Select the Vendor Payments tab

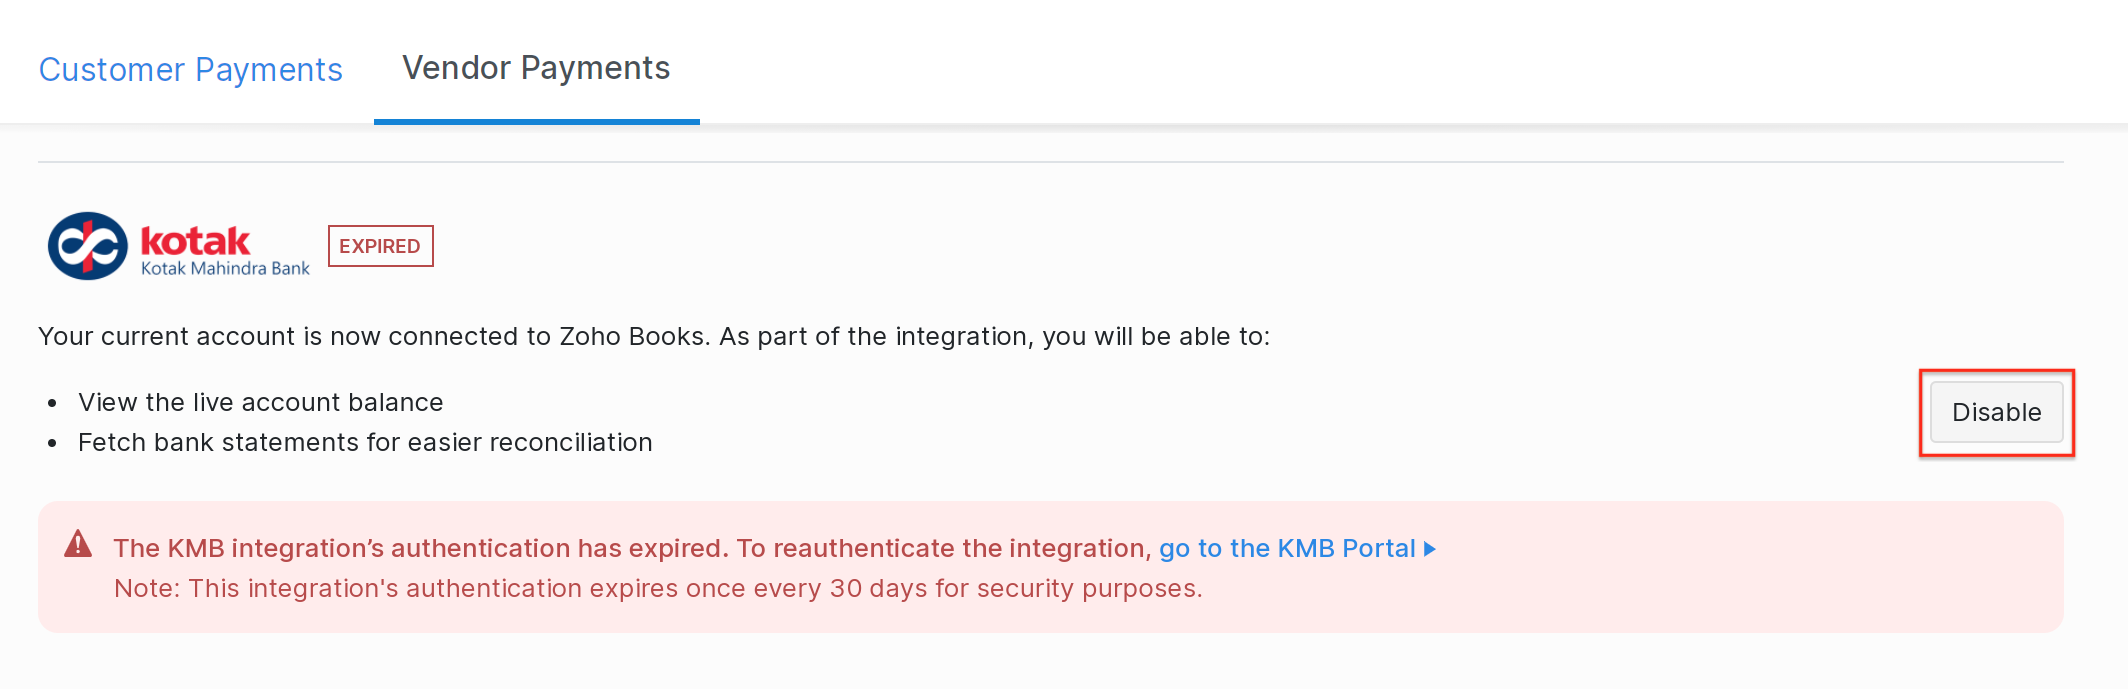536,68
